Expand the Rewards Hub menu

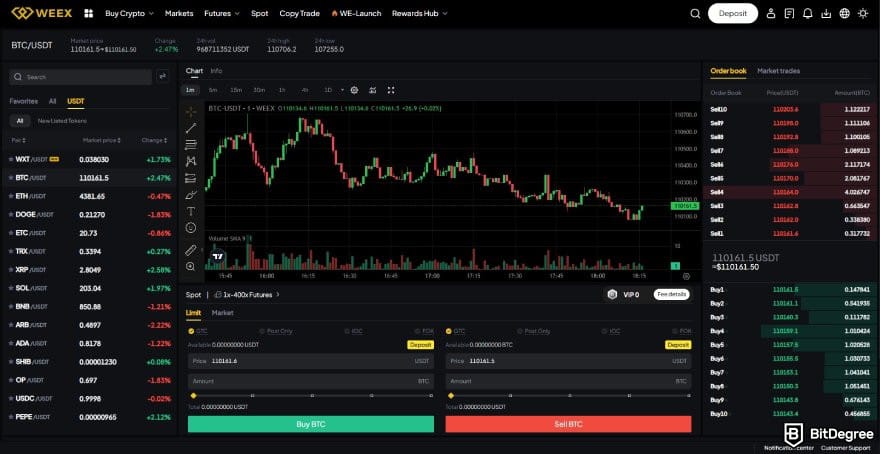click(x=420, y=13)
